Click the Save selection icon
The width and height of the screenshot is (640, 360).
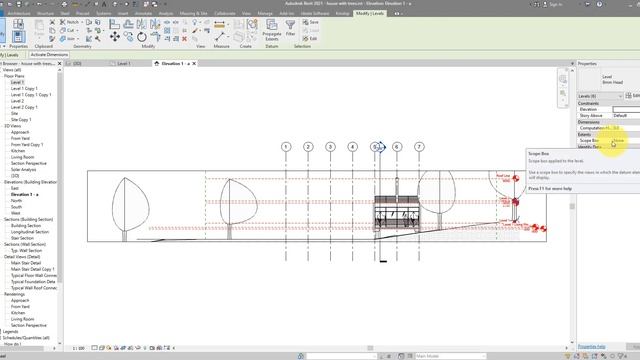coord(311,22)
